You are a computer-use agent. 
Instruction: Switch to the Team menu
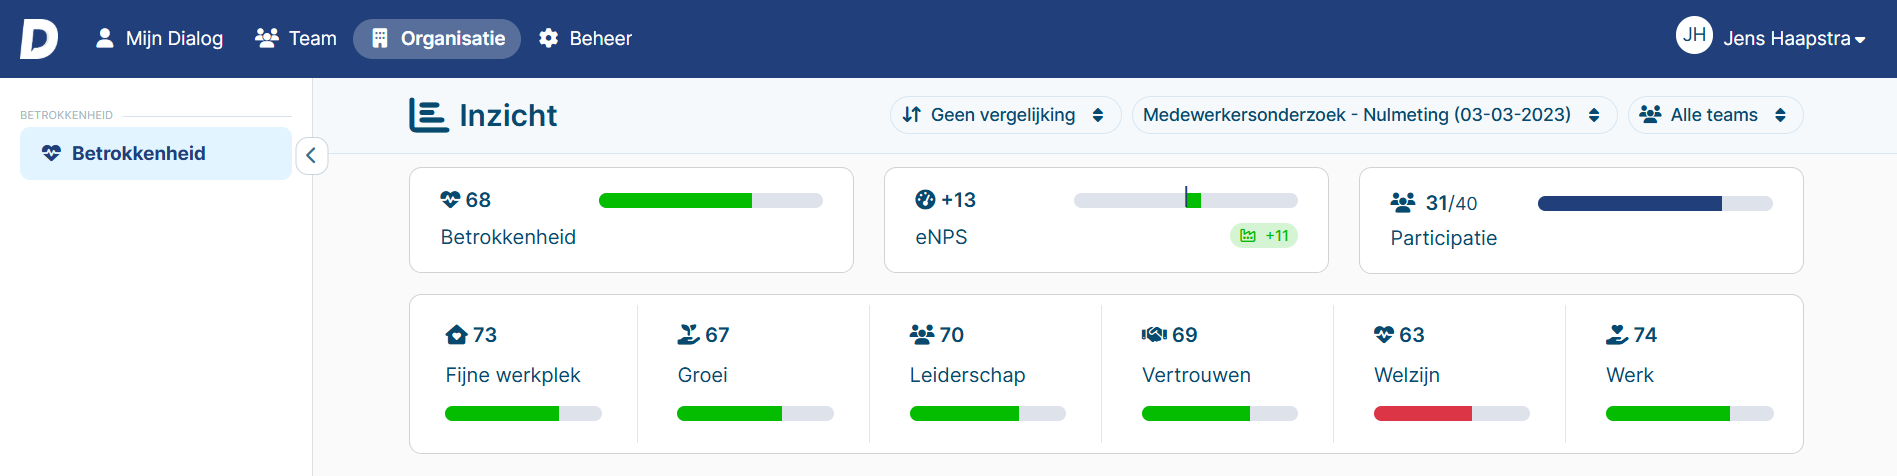pos(296,39)
